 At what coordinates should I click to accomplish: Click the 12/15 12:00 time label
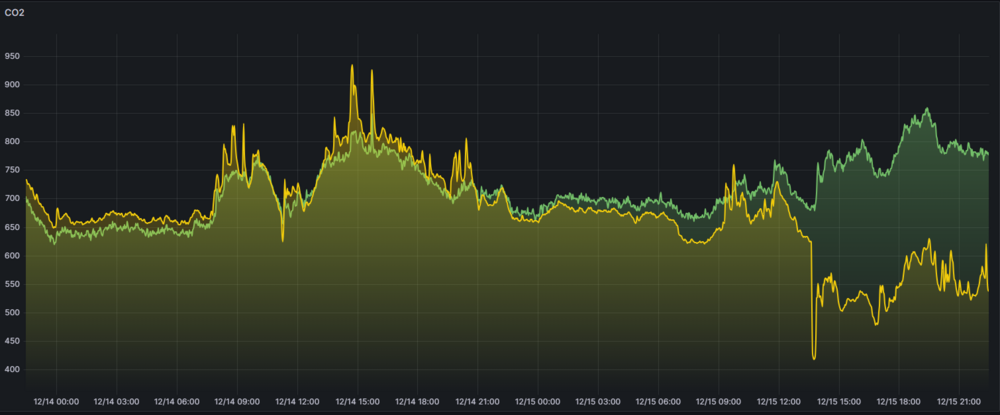(x=779, y=402)
